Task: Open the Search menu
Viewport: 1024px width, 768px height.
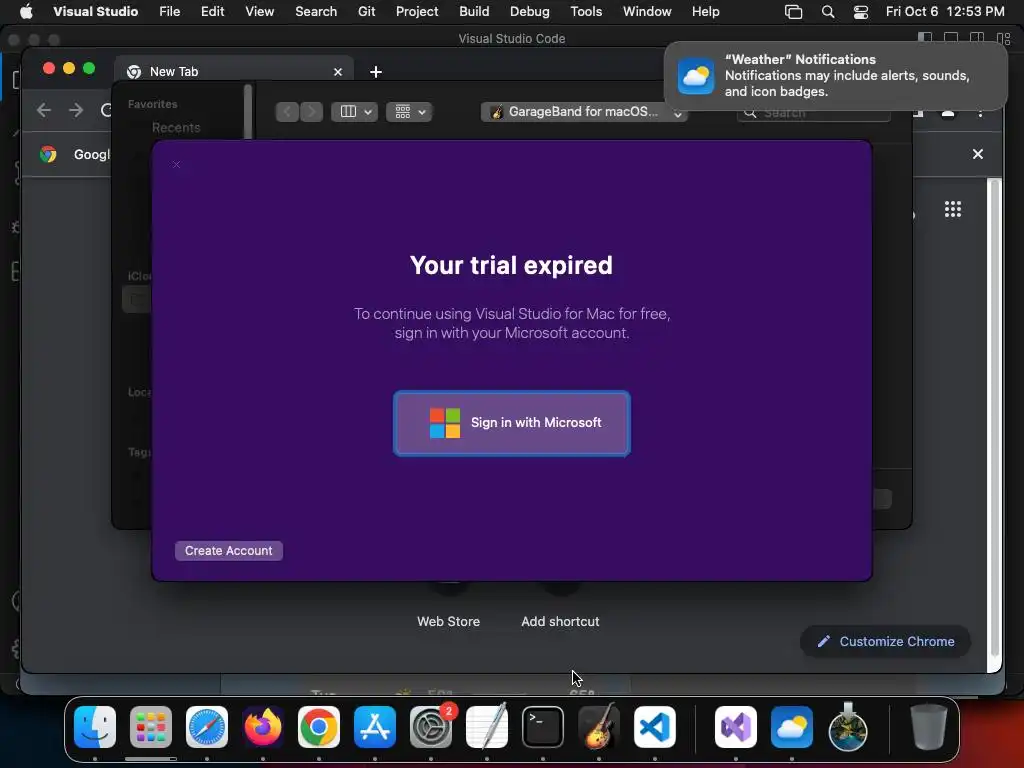Action: click(316, 11)
